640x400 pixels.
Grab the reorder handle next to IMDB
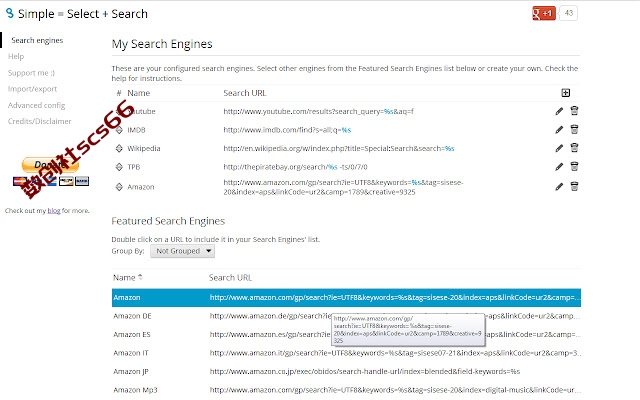tap(119, 130)
